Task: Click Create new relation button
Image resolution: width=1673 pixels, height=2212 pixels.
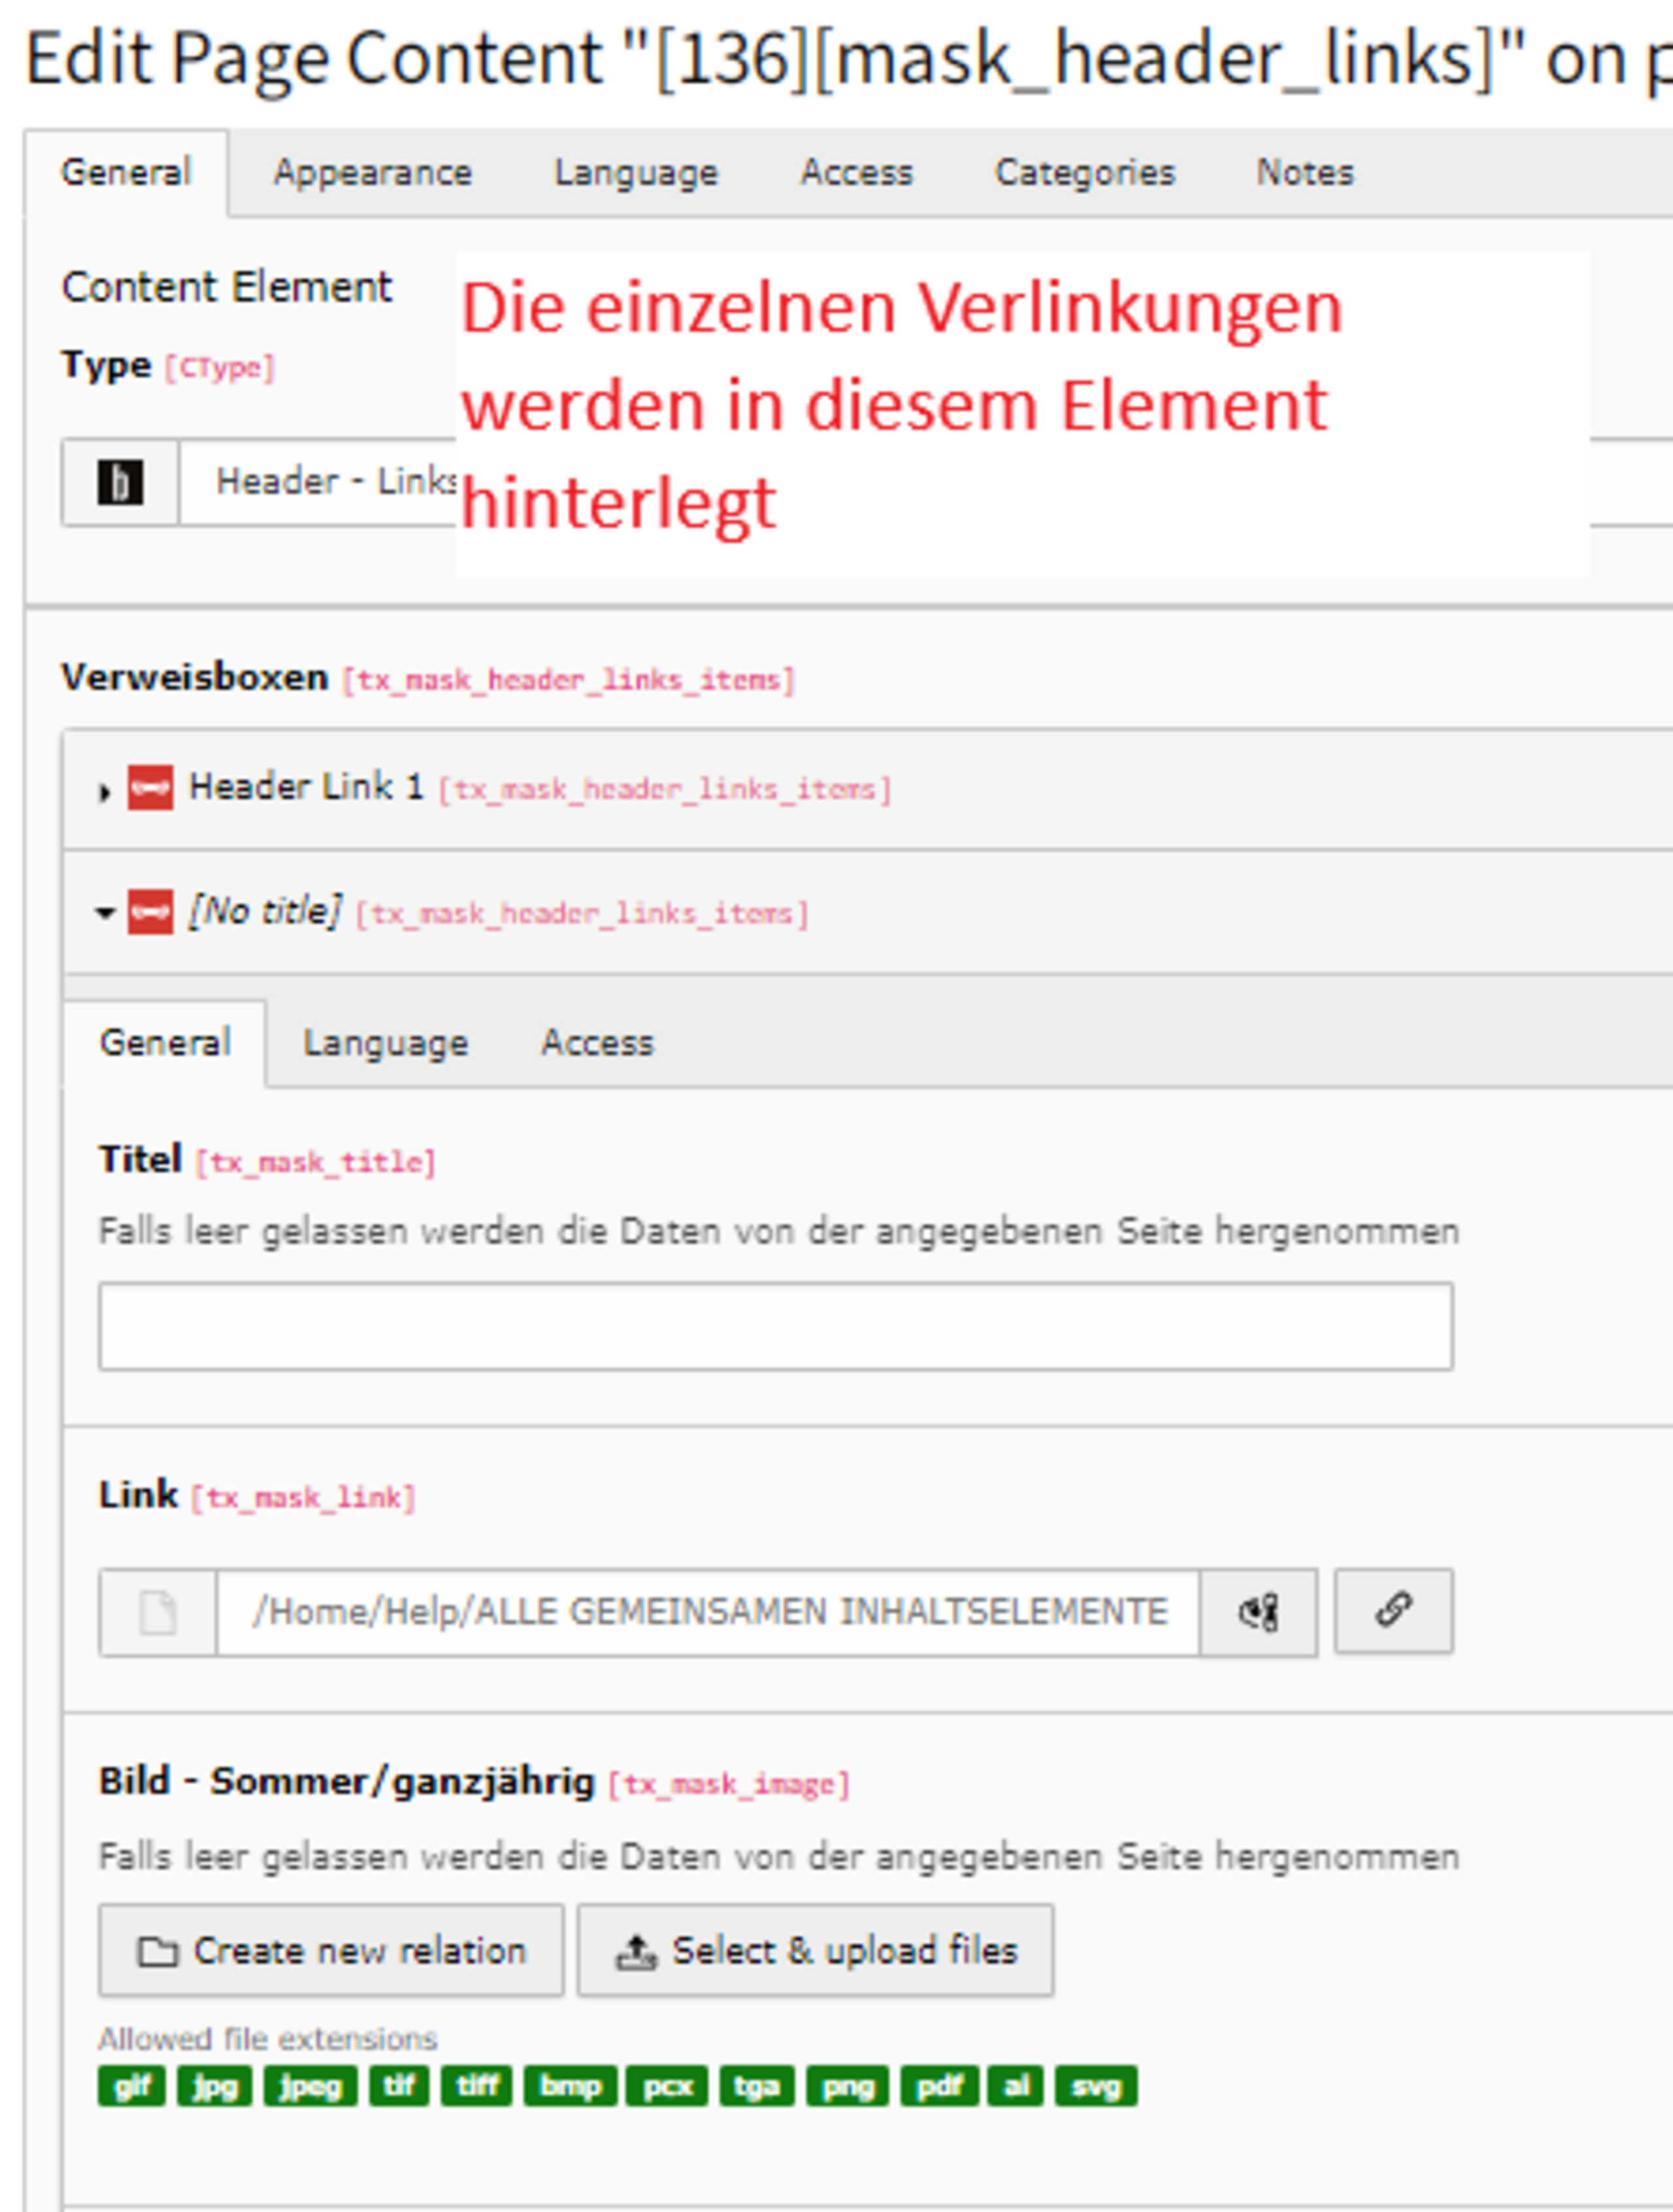Action: pyautogui.click(x=331, y=1950)
